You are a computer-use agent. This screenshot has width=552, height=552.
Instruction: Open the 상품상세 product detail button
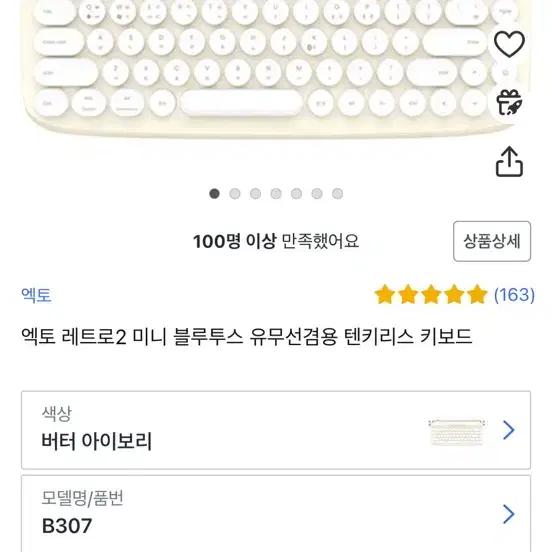click(x=492, y=242)
